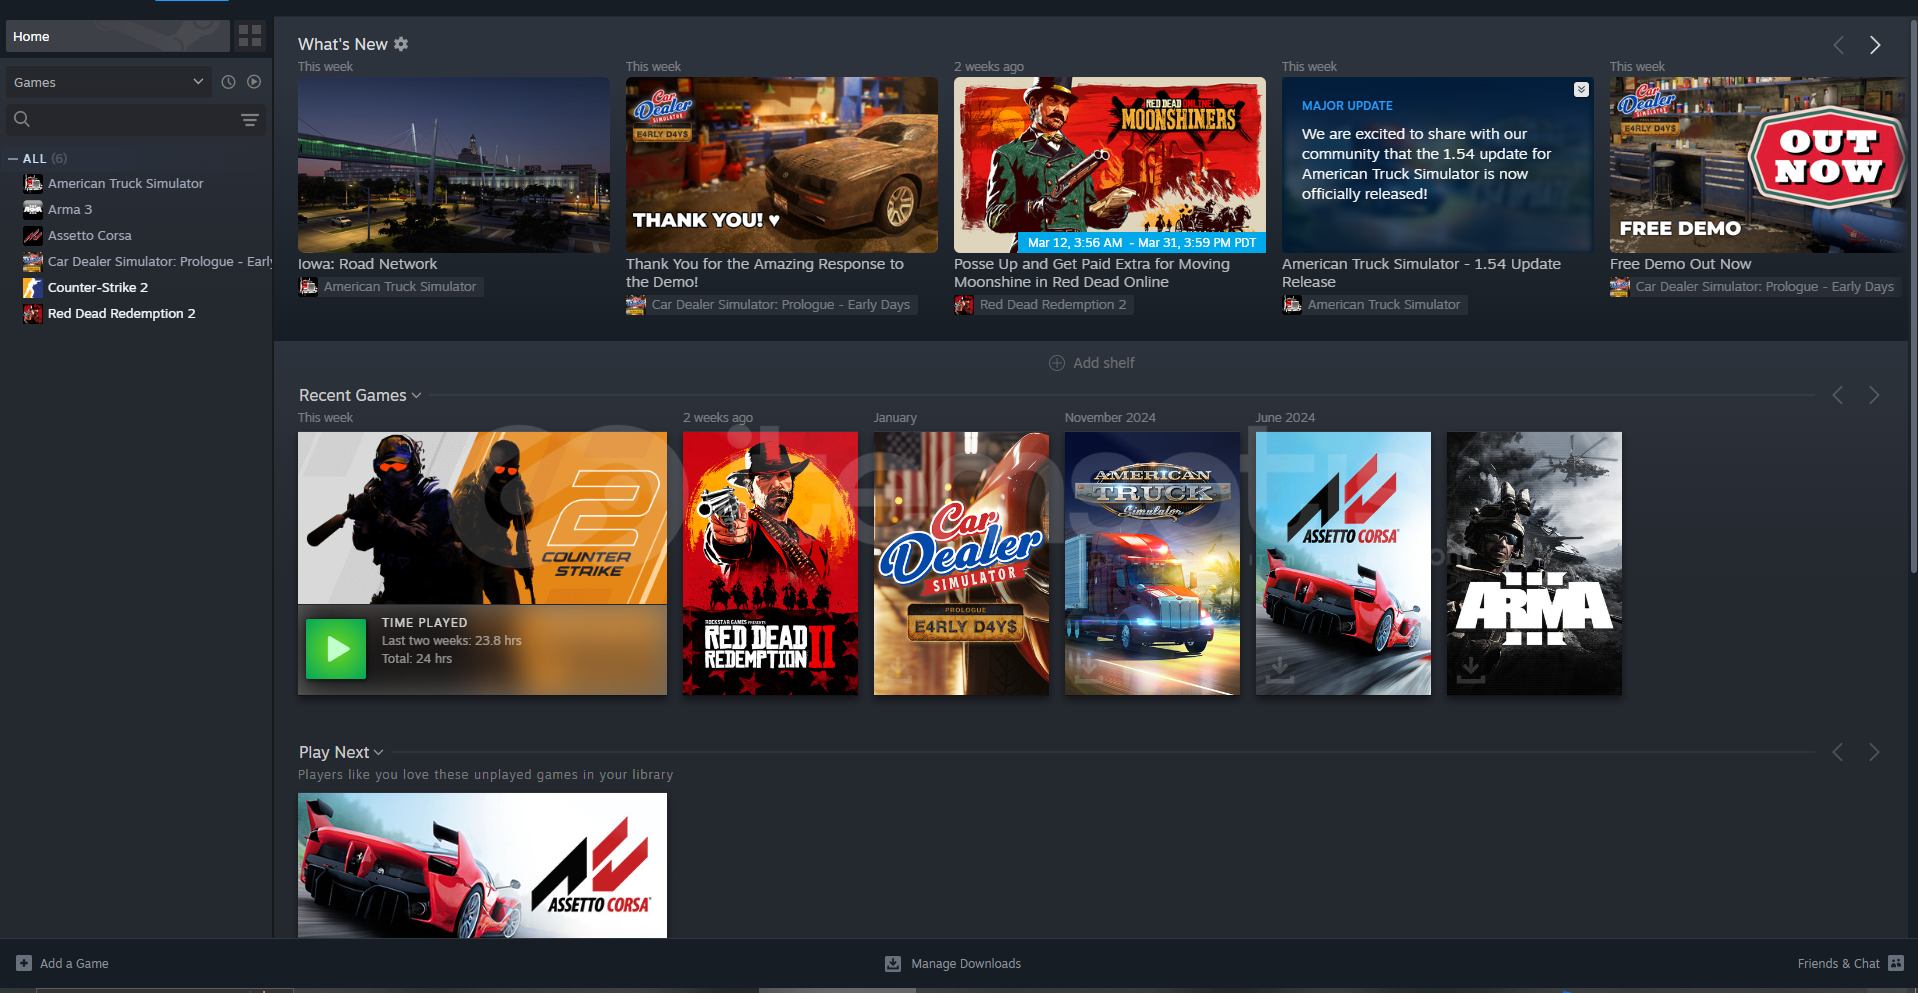Click the library search magnifier icon
Screen dimensions: 1918x993
click(x=21, y=119)
